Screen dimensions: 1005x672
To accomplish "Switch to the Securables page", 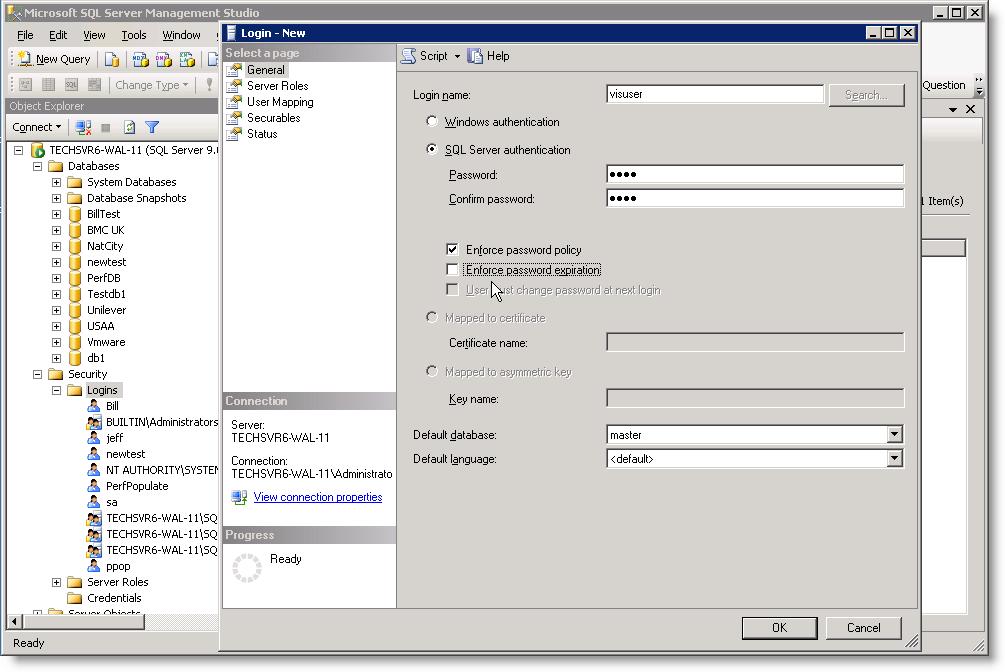I will 273,118.
